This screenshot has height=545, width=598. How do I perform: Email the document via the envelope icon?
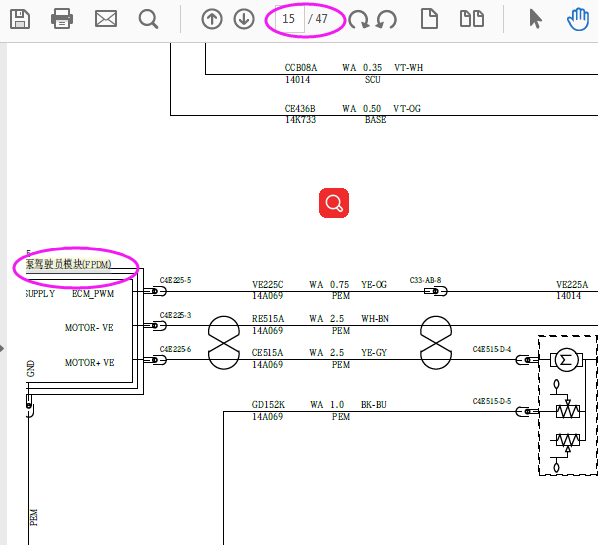tap(106, 19)
